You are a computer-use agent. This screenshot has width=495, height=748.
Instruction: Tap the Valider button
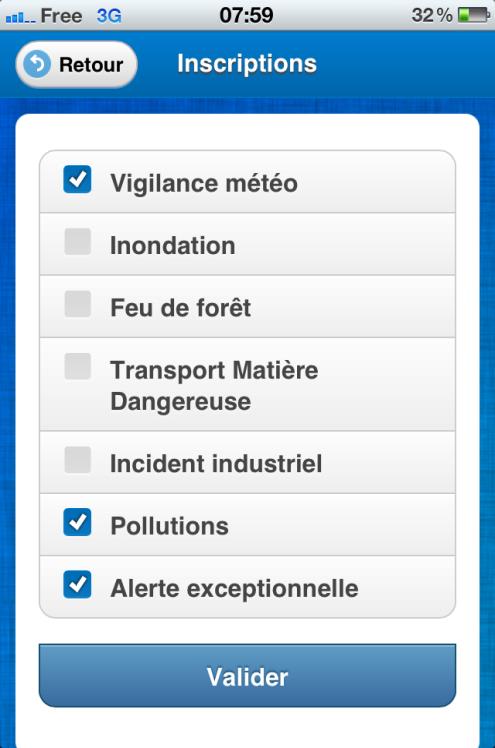(x=248, y=675)
